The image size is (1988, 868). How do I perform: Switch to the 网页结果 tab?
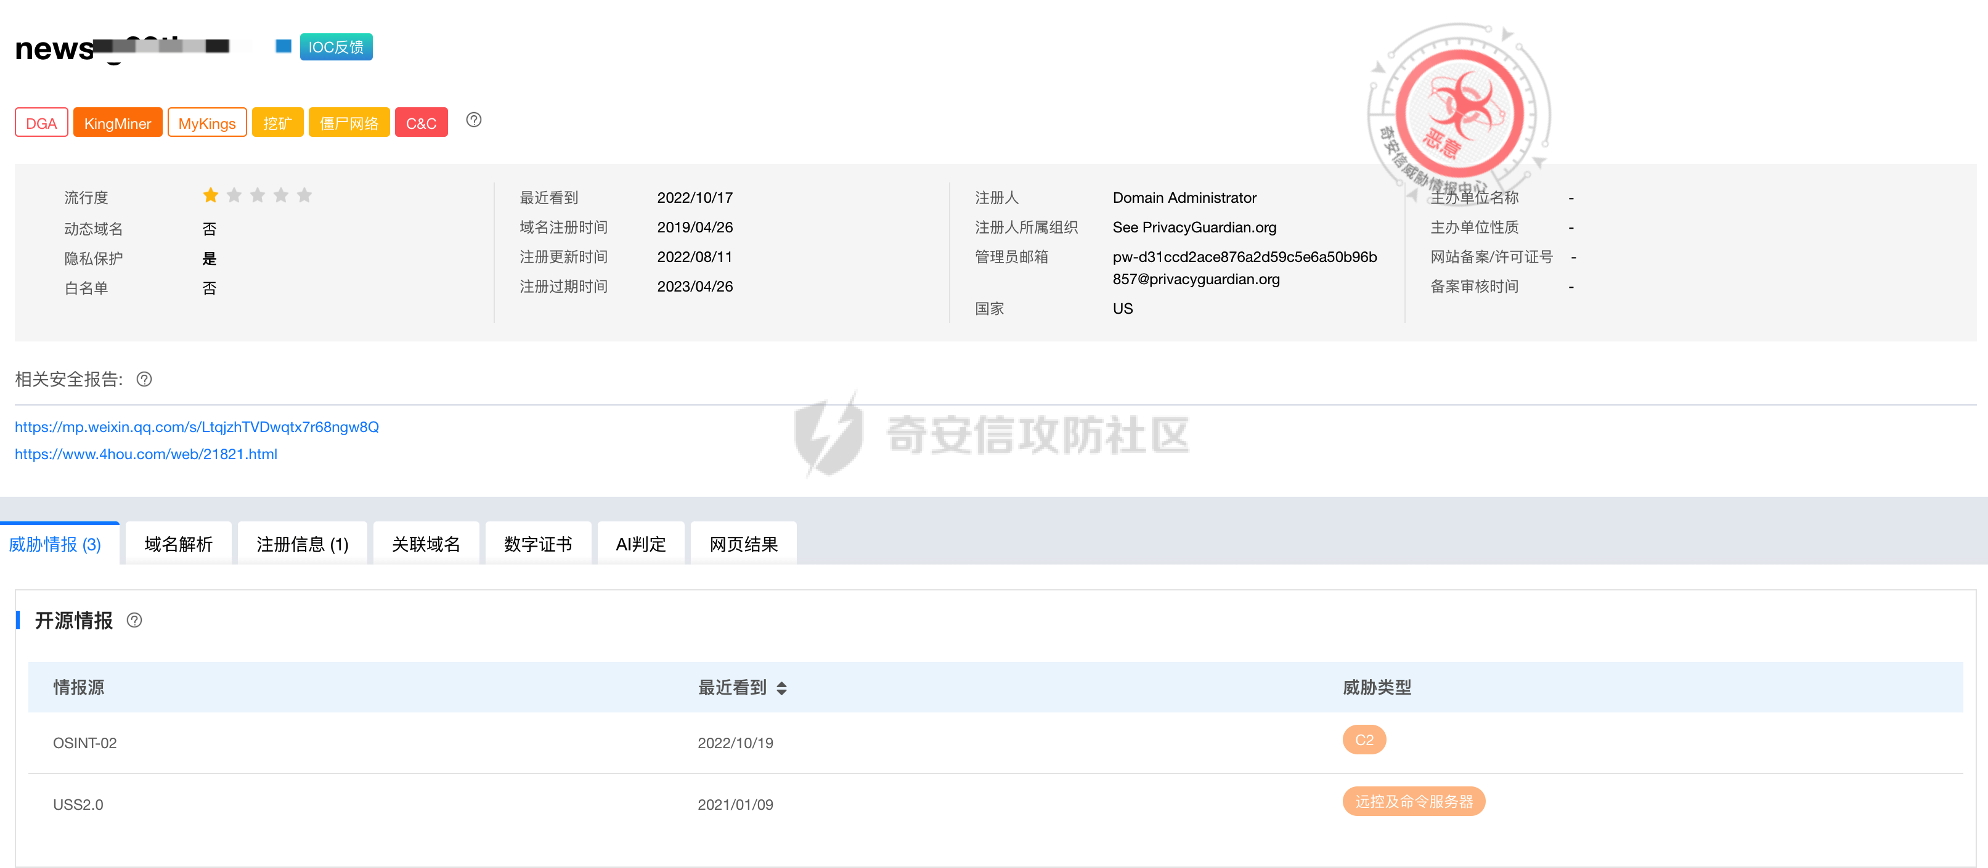click(744, 544)
